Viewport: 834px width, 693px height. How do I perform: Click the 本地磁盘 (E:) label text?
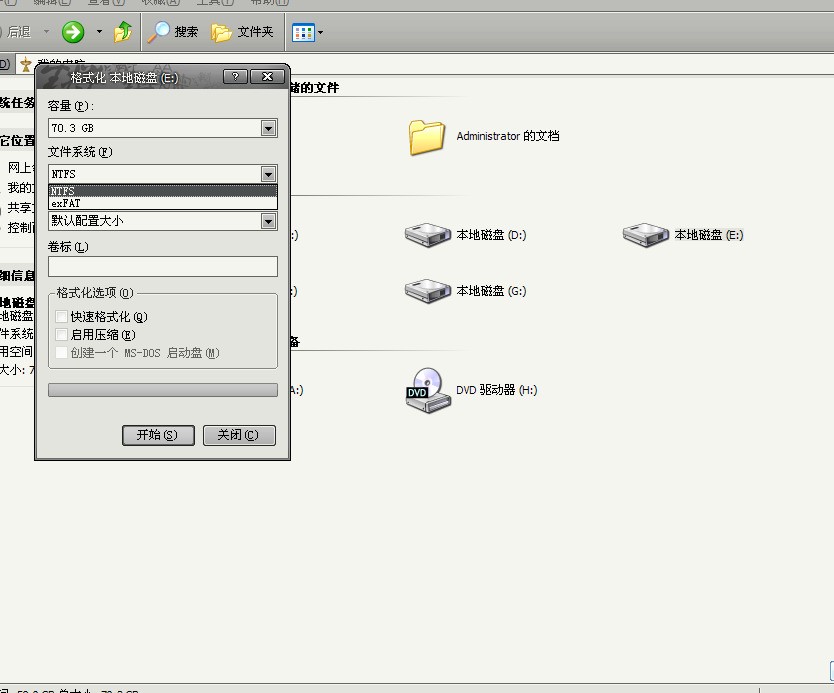coord(708,235)
